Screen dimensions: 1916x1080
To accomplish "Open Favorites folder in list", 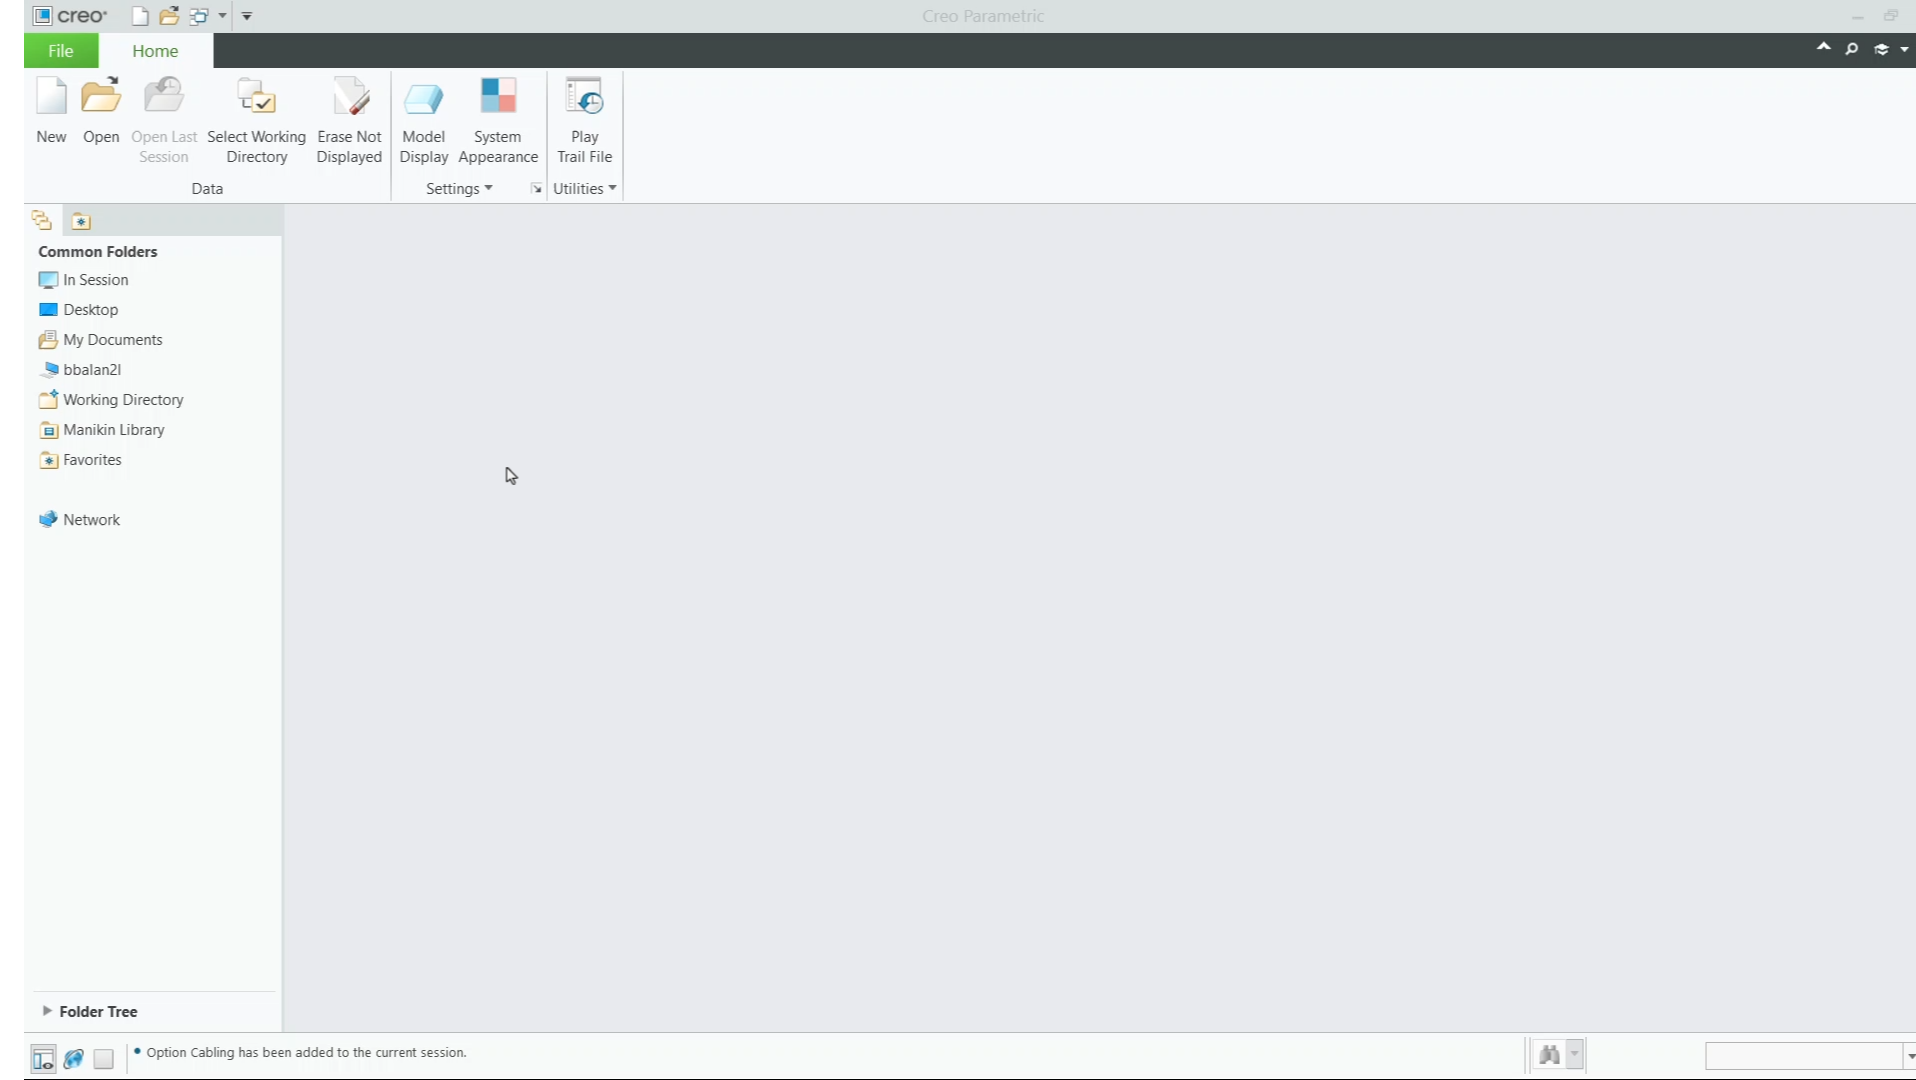I will [80, 460].
